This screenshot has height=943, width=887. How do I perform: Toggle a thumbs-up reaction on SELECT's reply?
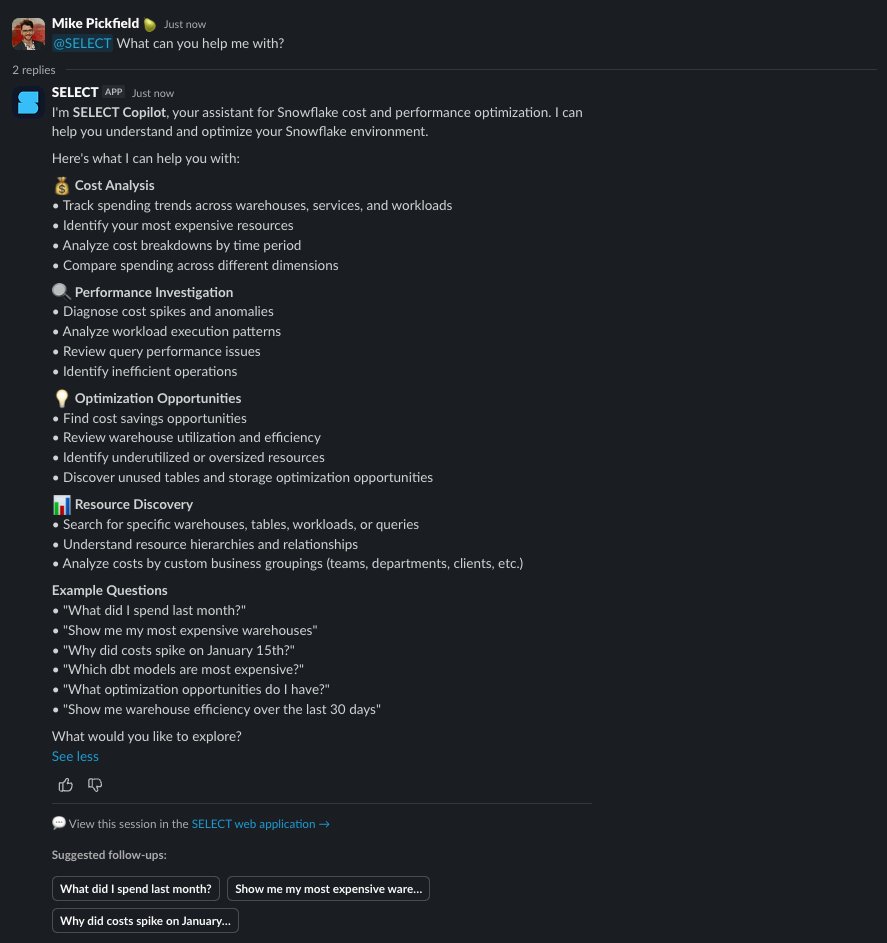coord(65,785)
